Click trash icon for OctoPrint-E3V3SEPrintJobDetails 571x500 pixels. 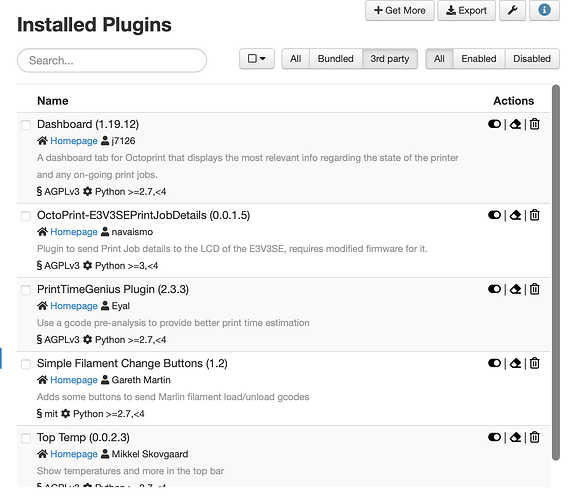pyautogui.click(x=535, y=215)
